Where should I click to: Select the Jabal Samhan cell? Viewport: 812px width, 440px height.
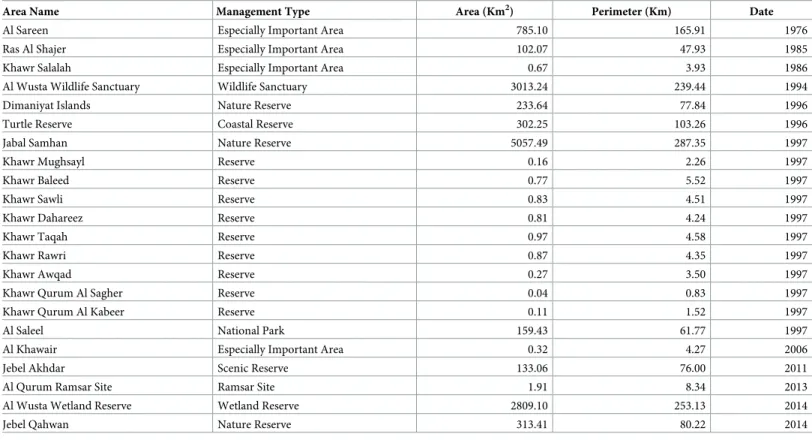click(x=35, y=143)
